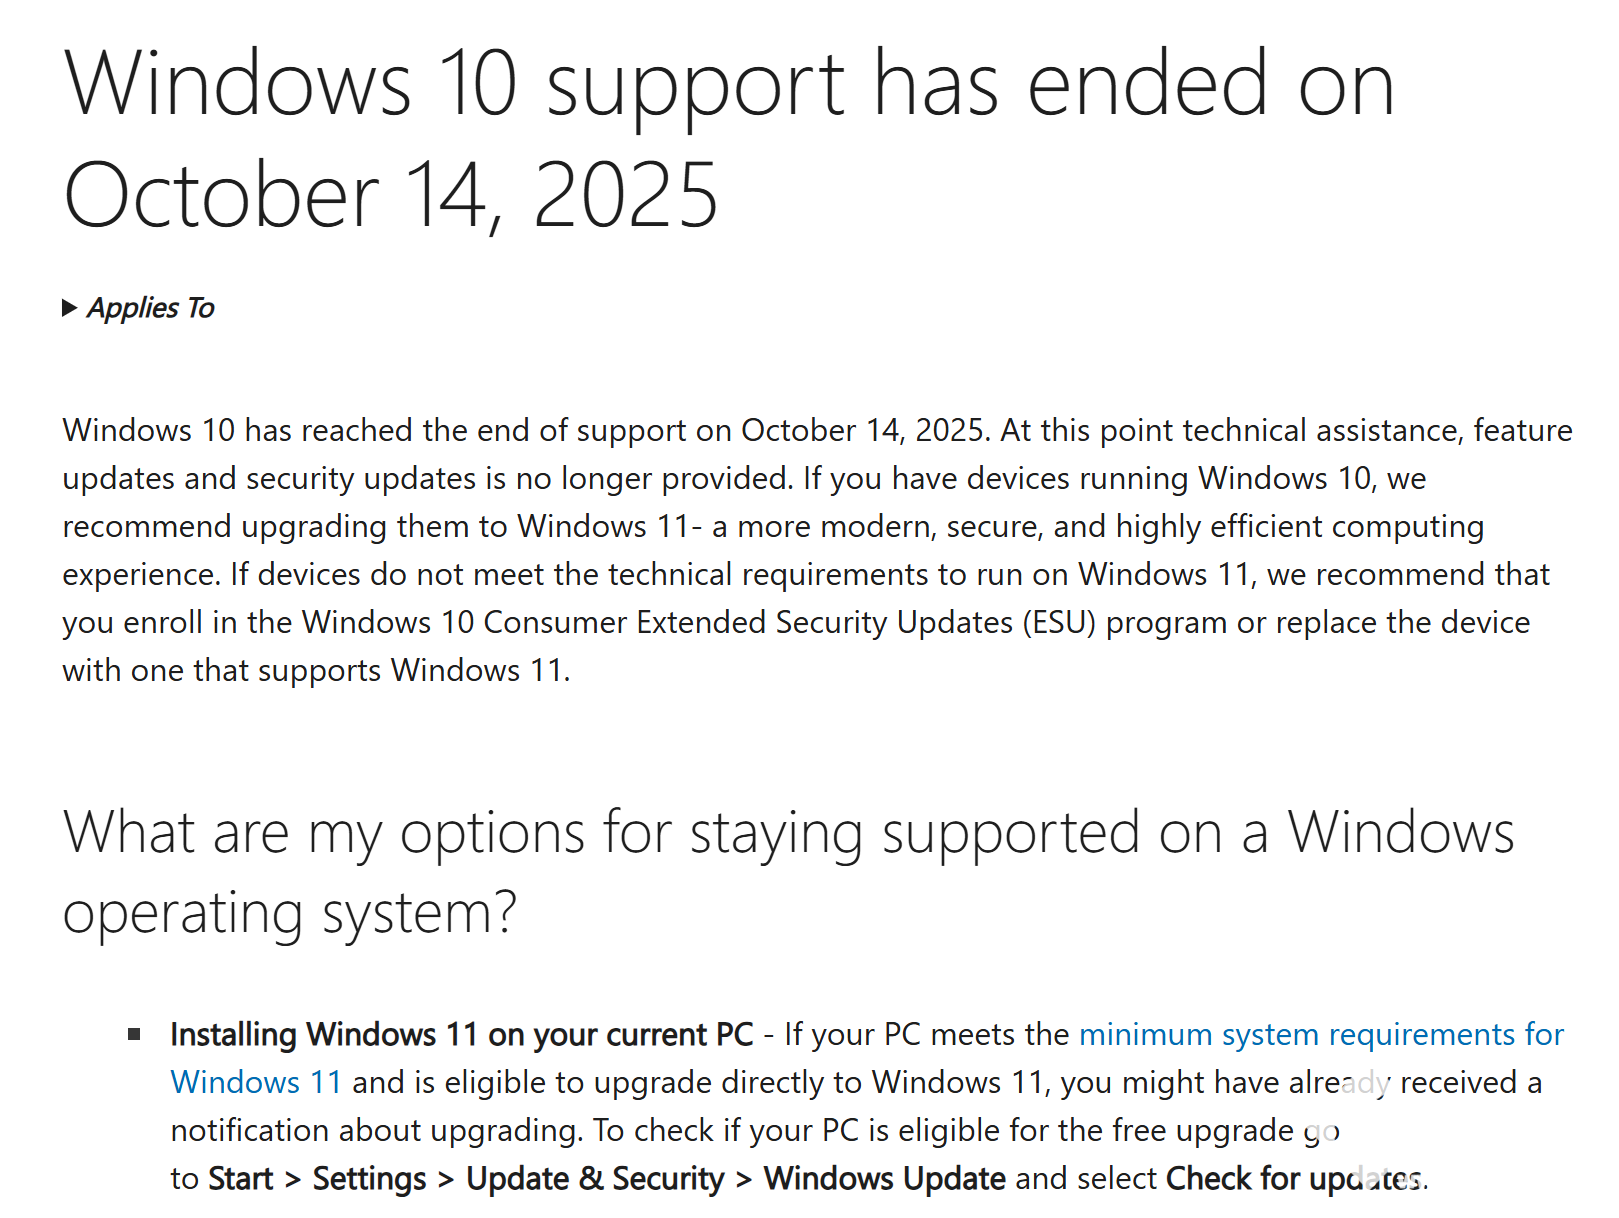The image size is (1619, 1218).
Task: Click the italic "Applies To" label
Action: 151,308
